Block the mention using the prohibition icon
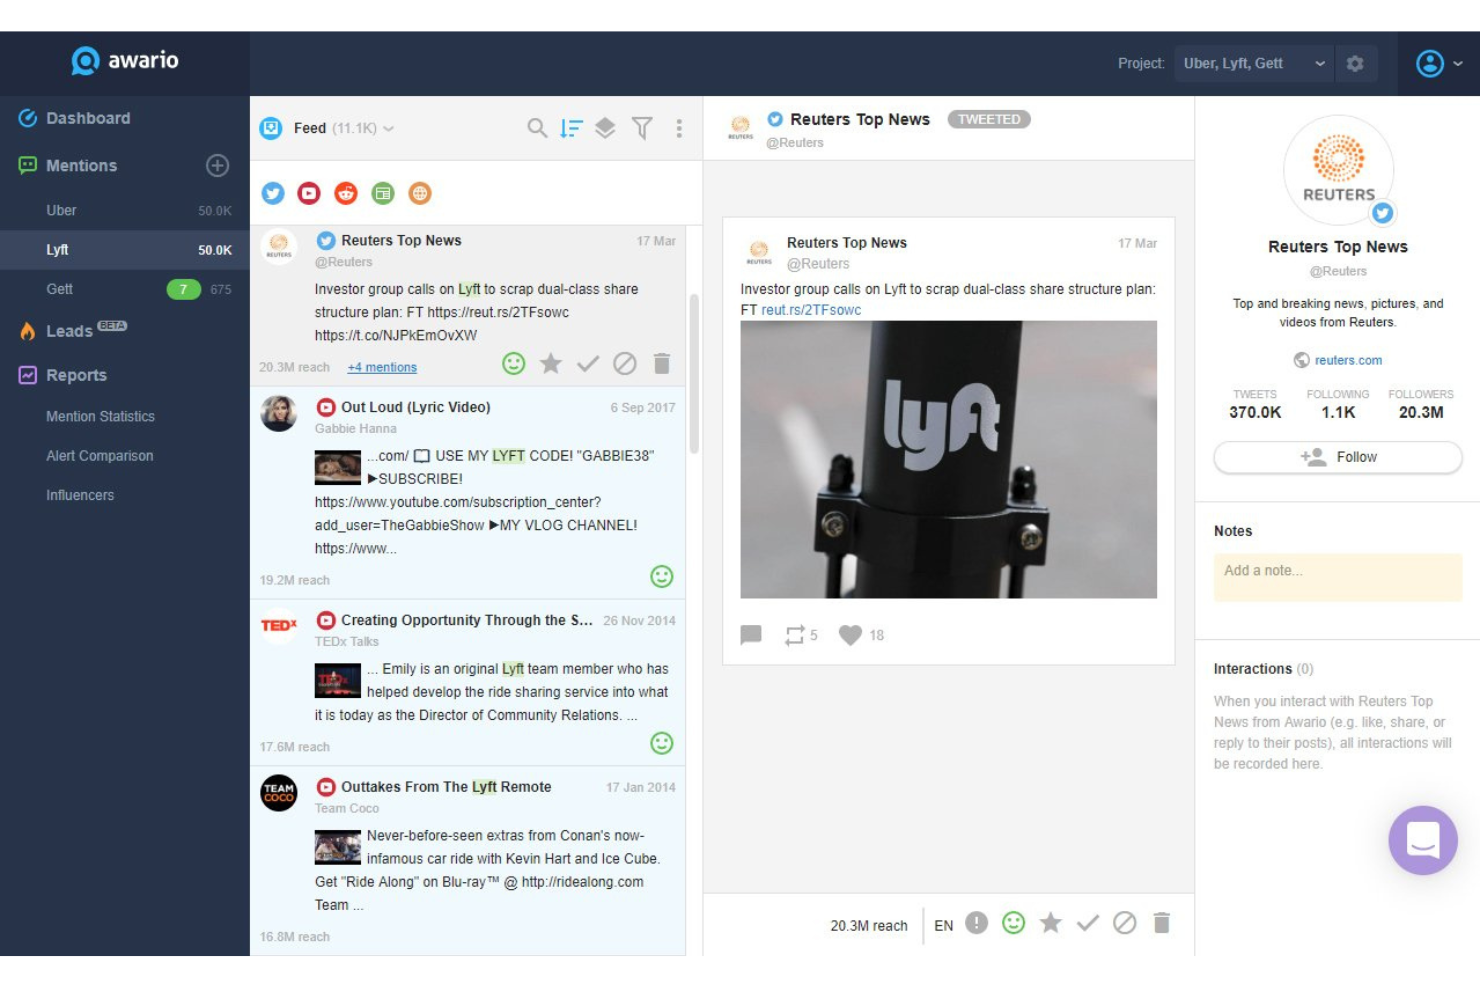The height and width of the screenshot is (987, 1480). click(1124, 923)
